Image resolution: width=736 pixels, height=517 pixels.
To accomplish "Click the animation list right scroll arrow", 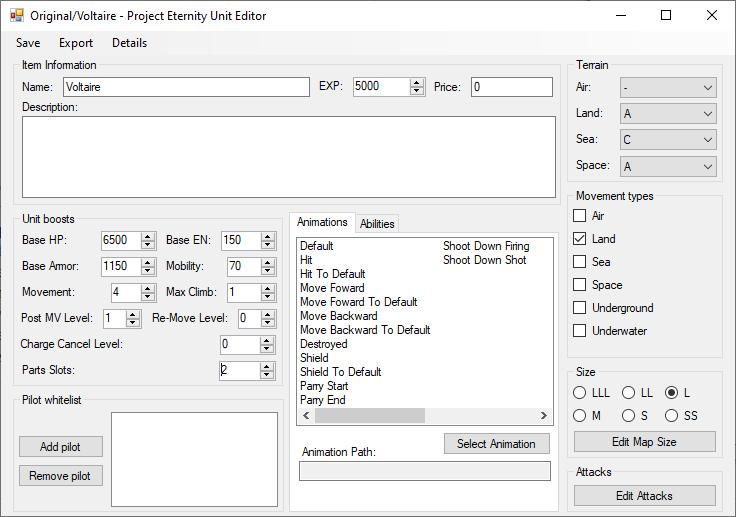I will 544,416.
